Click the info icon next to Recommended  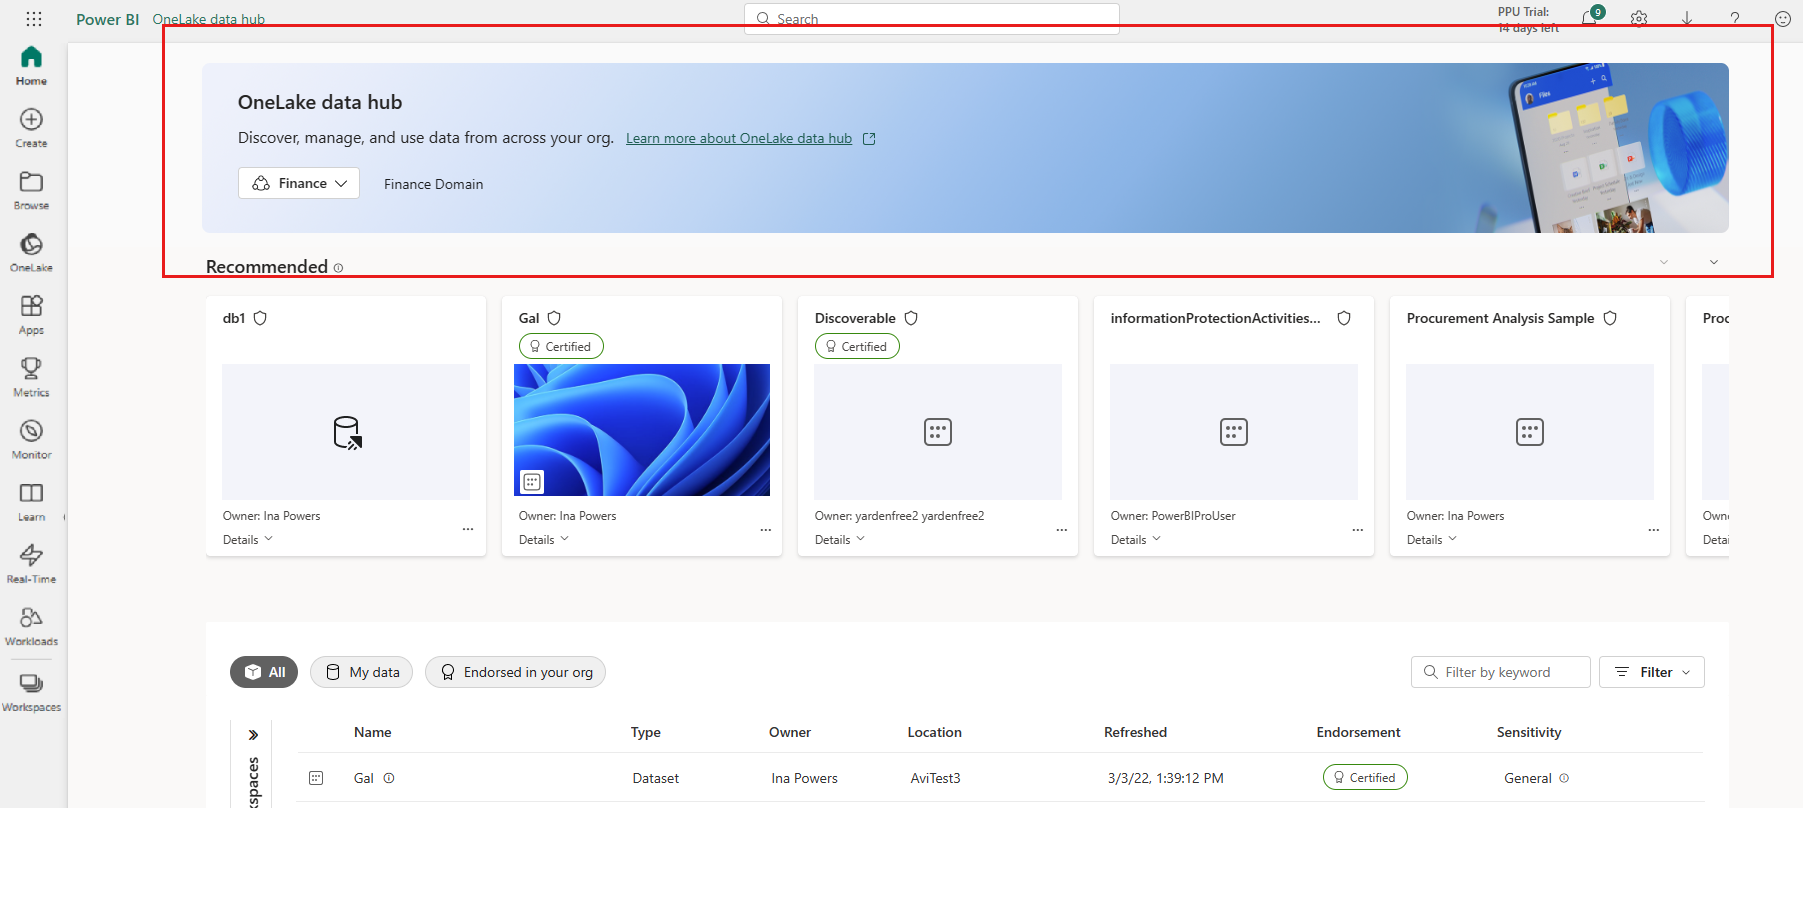(x=338, y=268)
